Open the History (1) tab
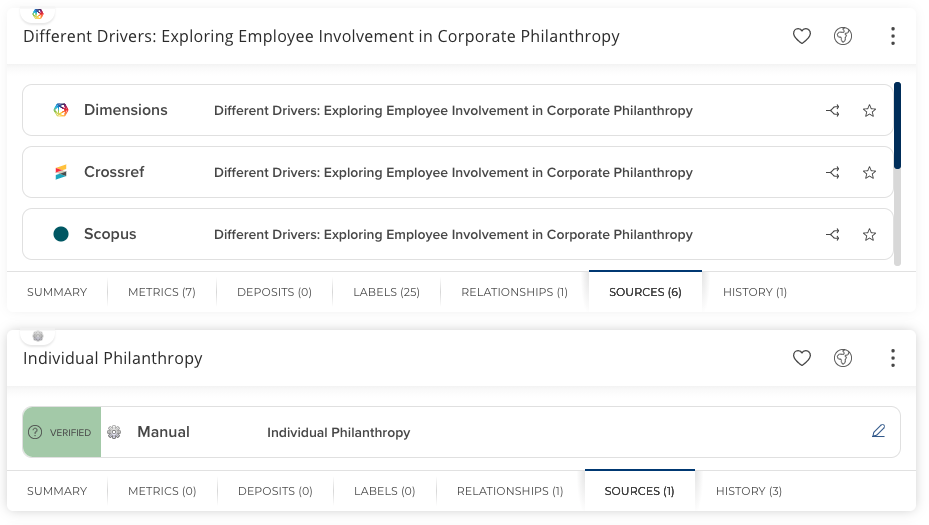Viewport: 929px width, 525px height. point(754,292)
